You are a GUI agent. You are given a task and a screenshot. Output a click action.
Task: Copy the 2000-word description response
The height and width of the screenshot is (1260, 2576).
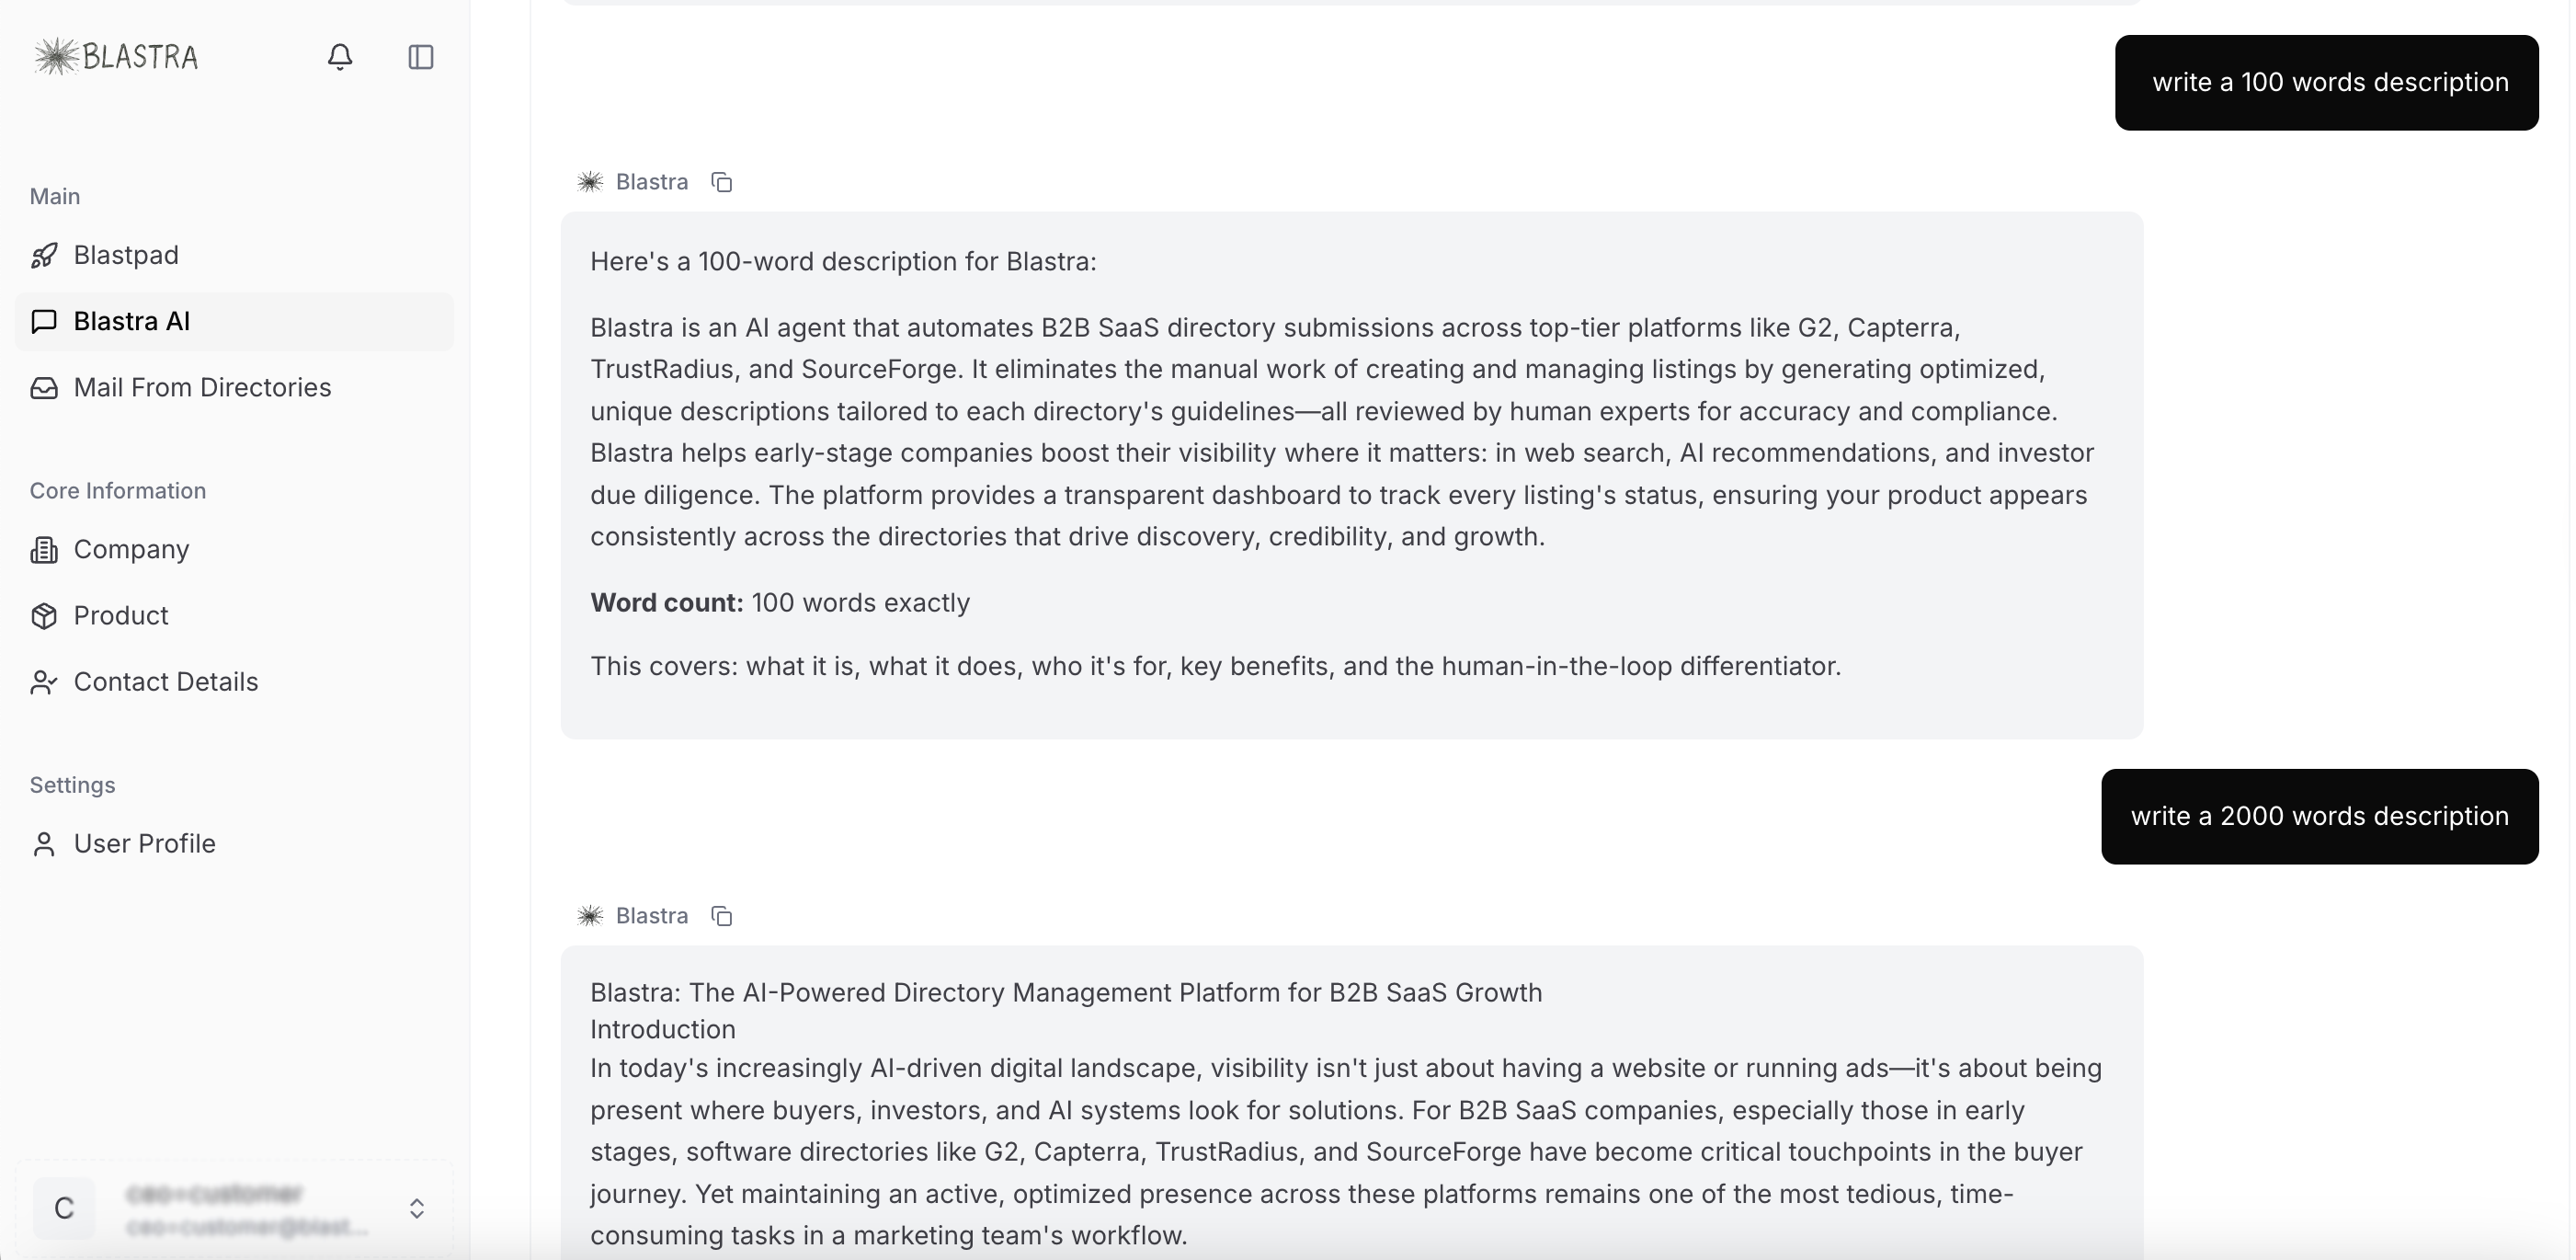(722, 916)
